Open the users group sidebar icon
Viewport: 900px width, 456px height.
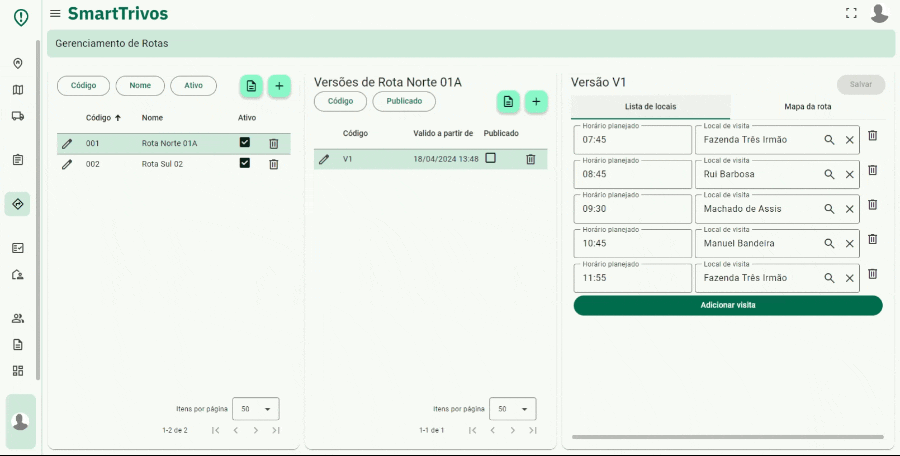coord(18,318)
